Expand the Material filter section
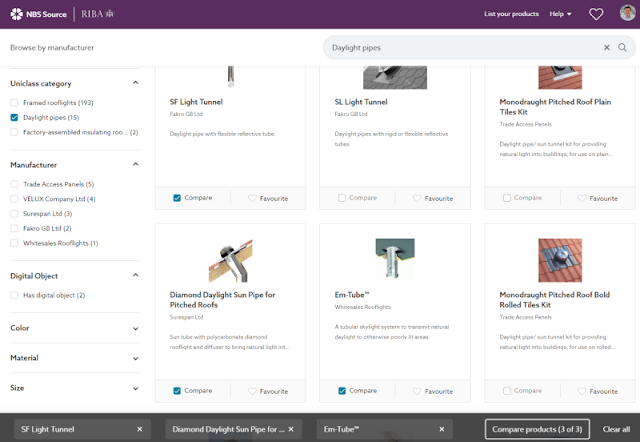This screenshot has width=640, height=442. tap(136, 358)
